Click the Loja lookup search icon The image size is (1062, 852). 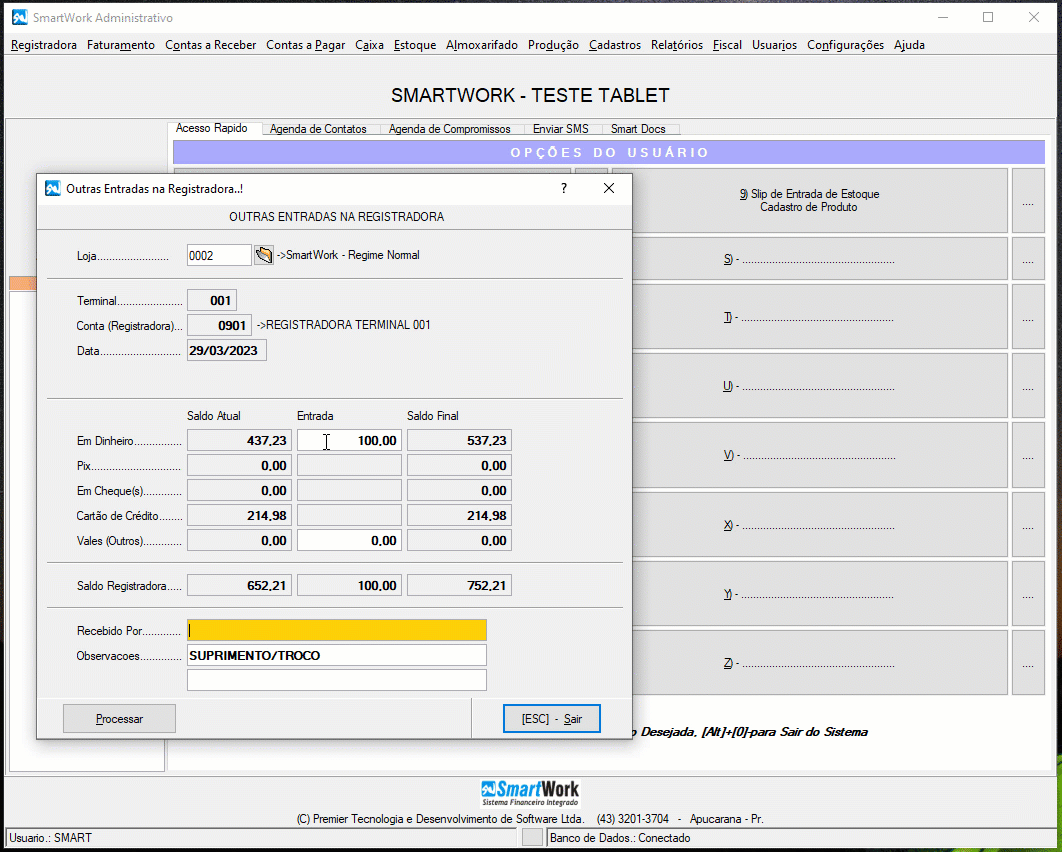tap(263, 255)
